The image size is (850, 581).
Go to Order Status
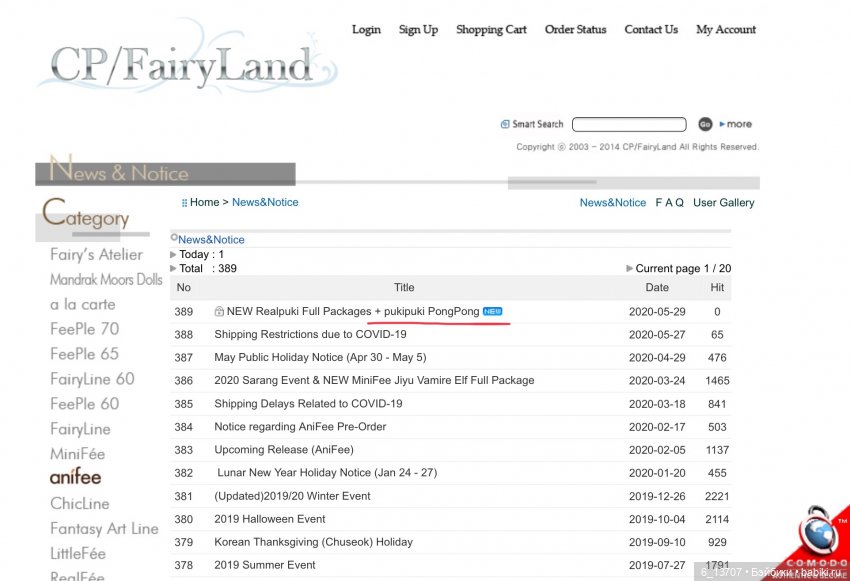coord(575,30)
